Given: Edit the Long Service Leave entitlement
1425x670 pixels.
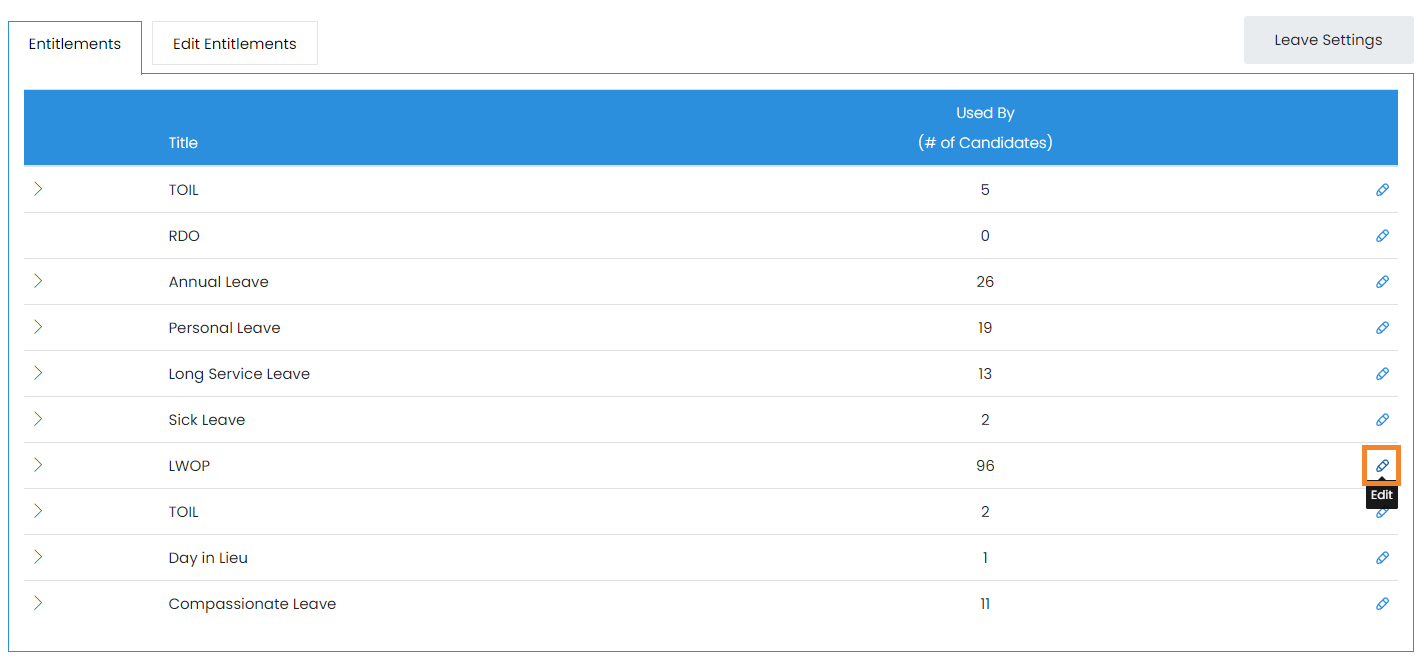Looking at the screenshot, I should click(1382, 374).
